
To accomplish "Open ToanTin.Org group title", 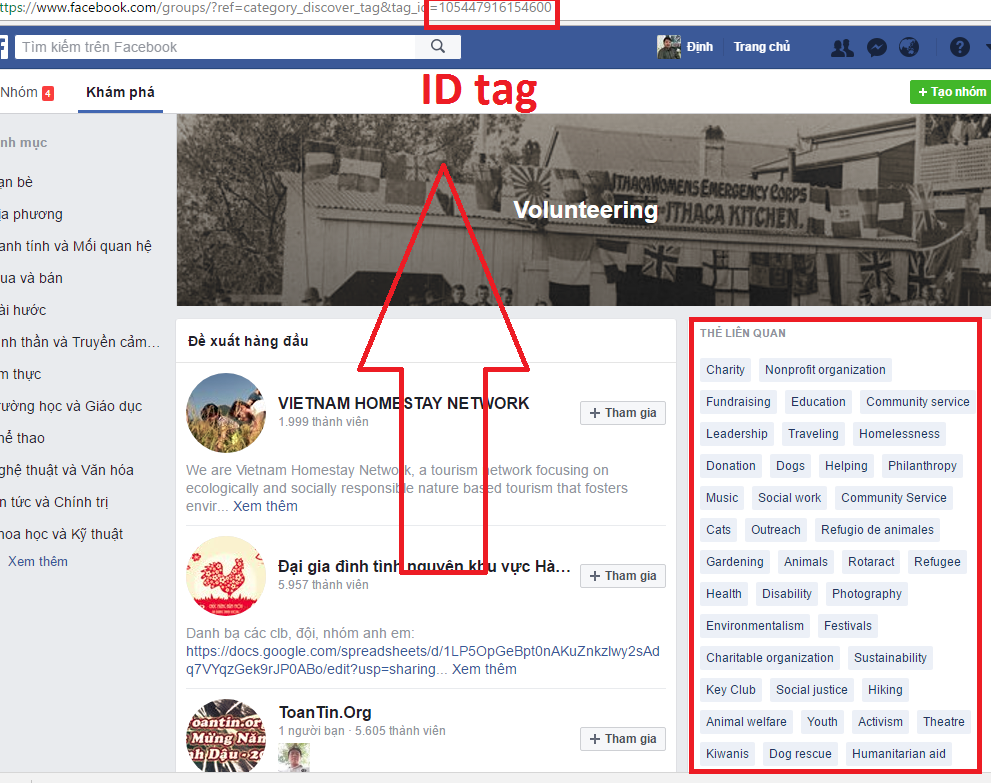I will pos(325,712).
